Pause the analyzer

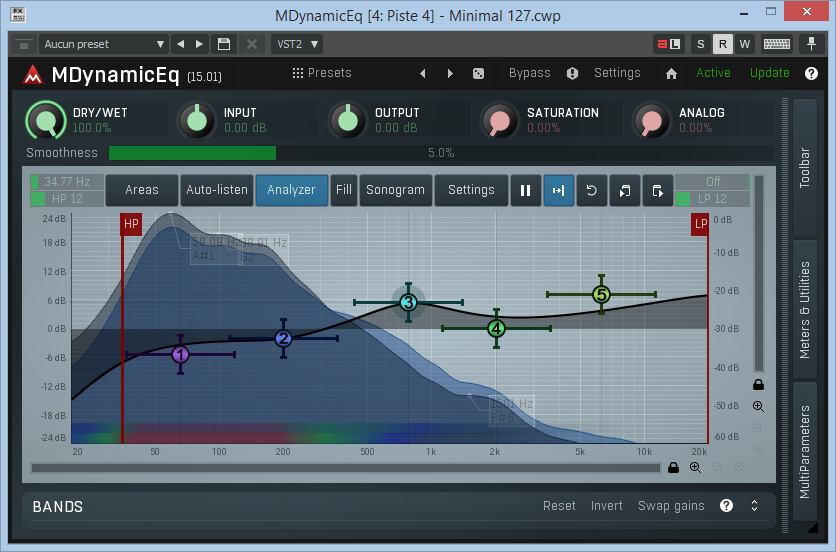(525, 190)
